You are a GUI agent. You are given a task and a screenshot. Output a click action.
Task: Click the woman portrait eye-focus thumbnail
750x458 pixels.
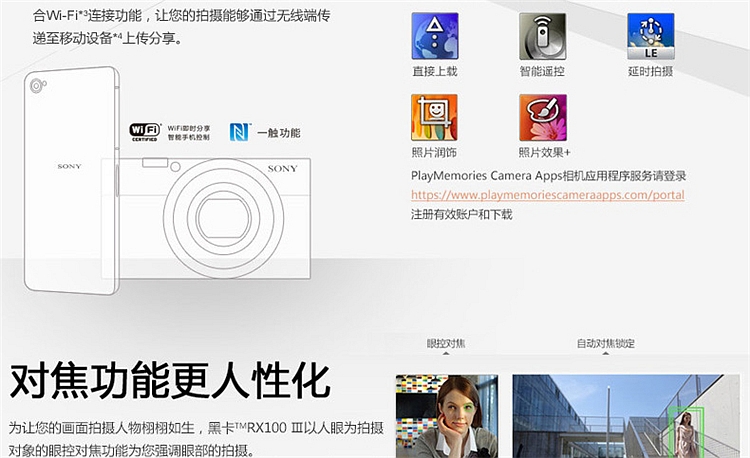pyautogui.click(x=447, y=416)
